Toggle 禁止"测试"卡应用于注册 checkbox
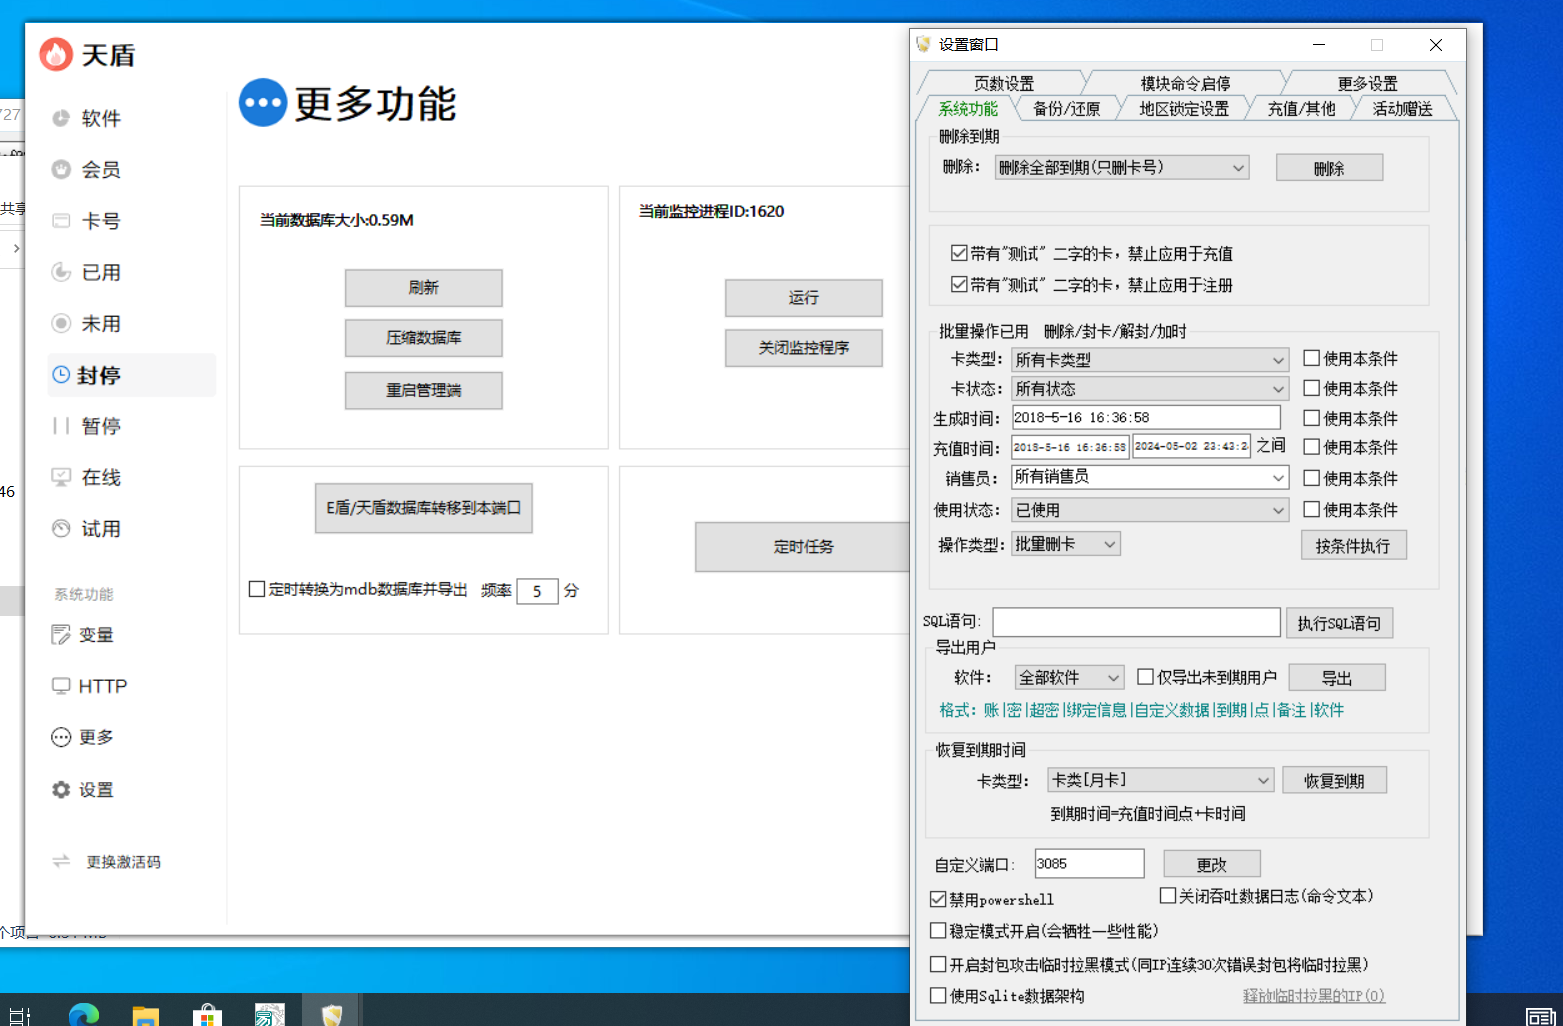1563x1026 pixels. pos(959,284)
